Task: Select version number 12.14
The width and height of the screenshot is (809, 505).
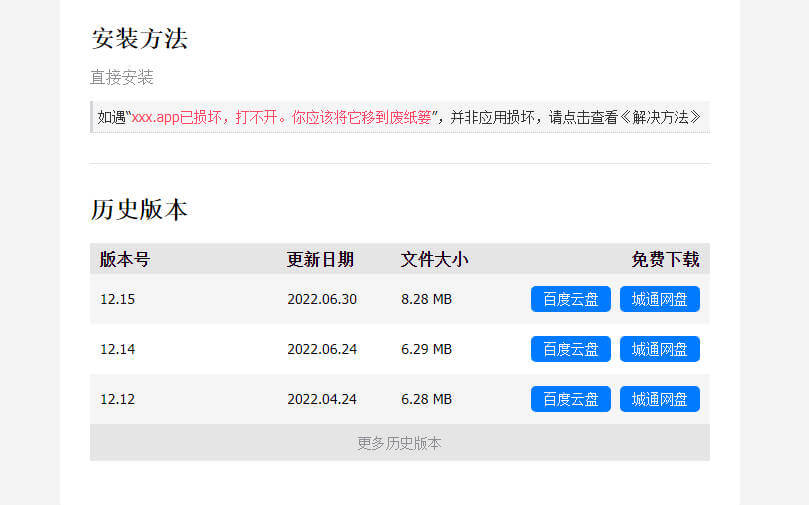Action: pyautogui.click(x=118, y=349)
